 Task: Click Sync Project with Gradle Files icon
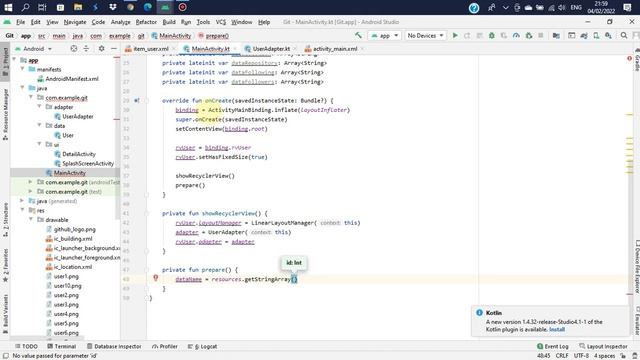point(584,36)
